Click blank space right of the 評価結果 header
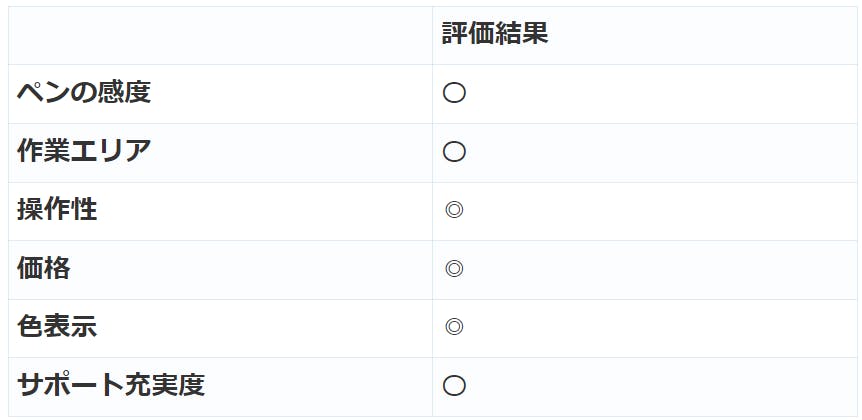The height and width of the screenshot is (420, 862). pos(700,35)
